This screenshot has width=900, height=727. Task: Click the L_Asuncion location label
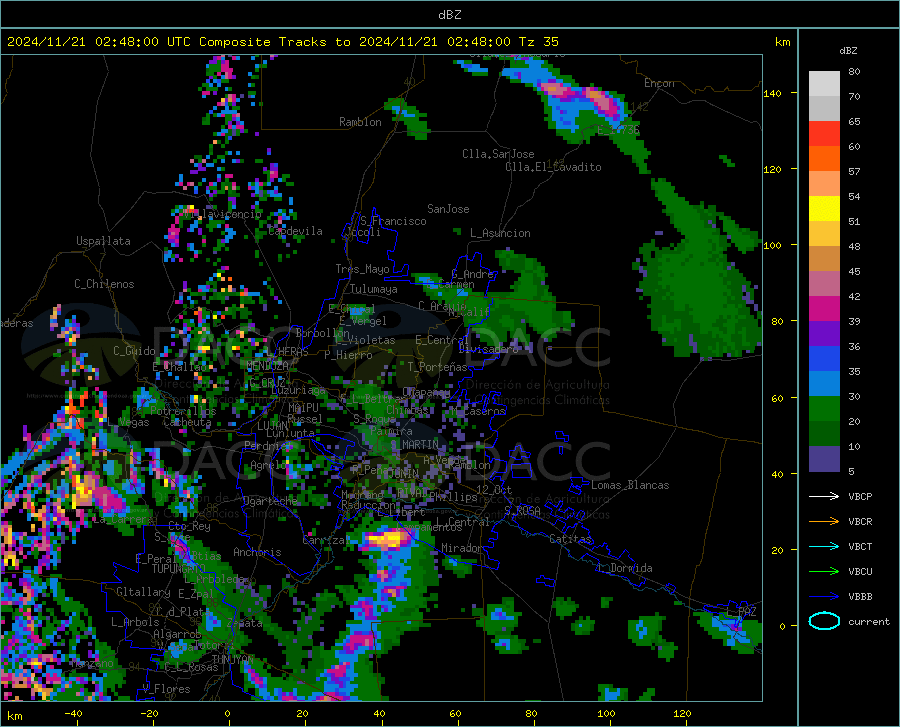500,233
